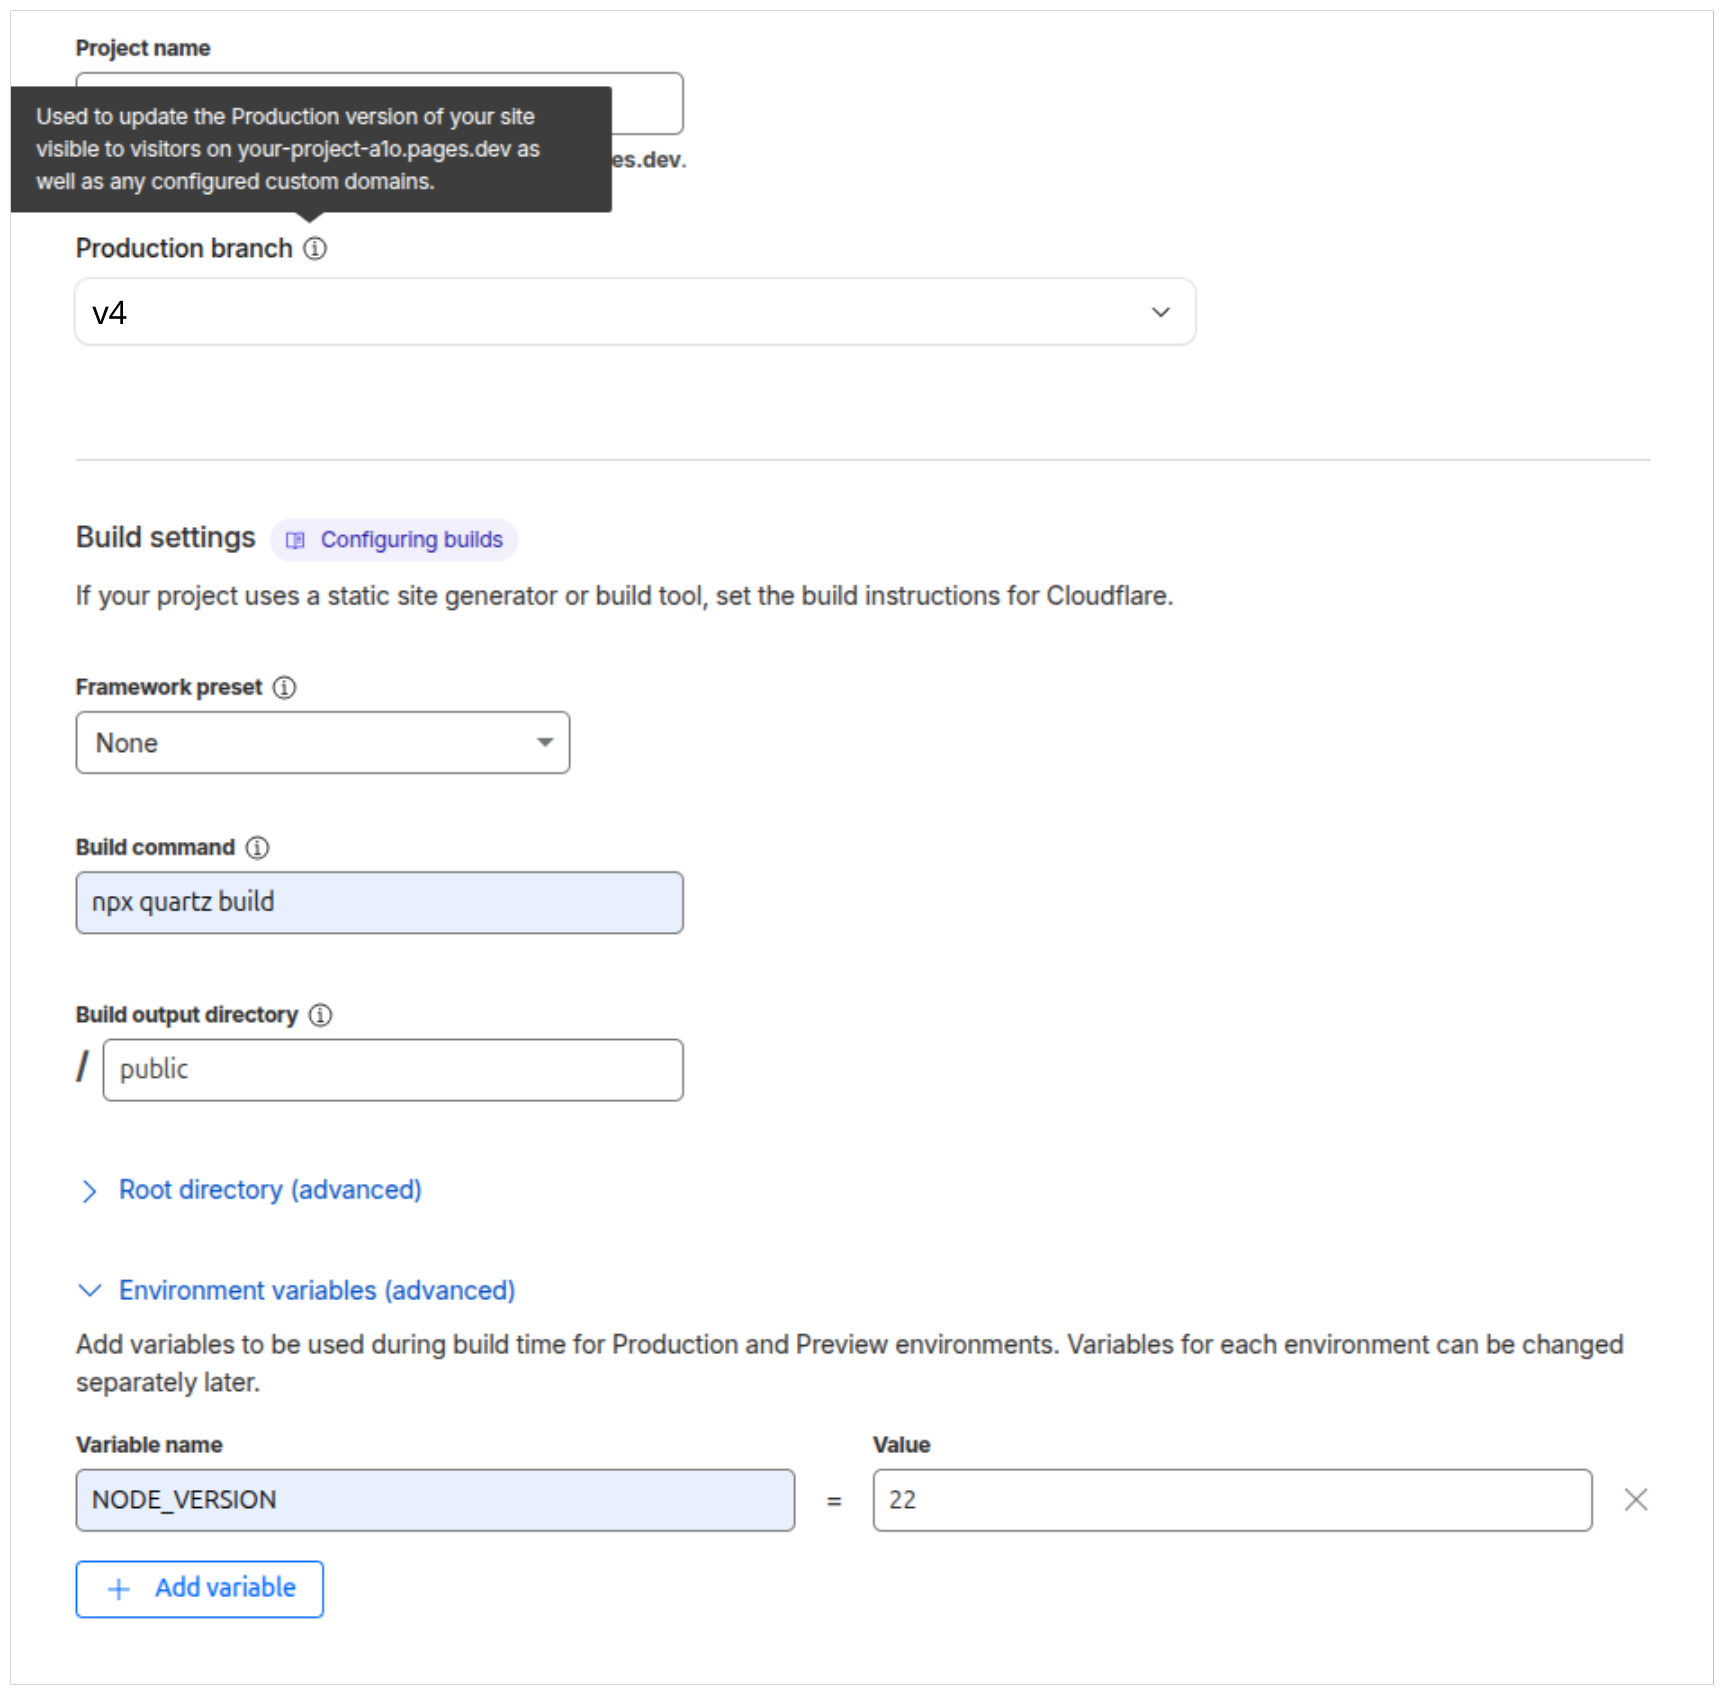Click the Value field containing 22
The image size is (1724, 1696).
tap(1232, 1499)
